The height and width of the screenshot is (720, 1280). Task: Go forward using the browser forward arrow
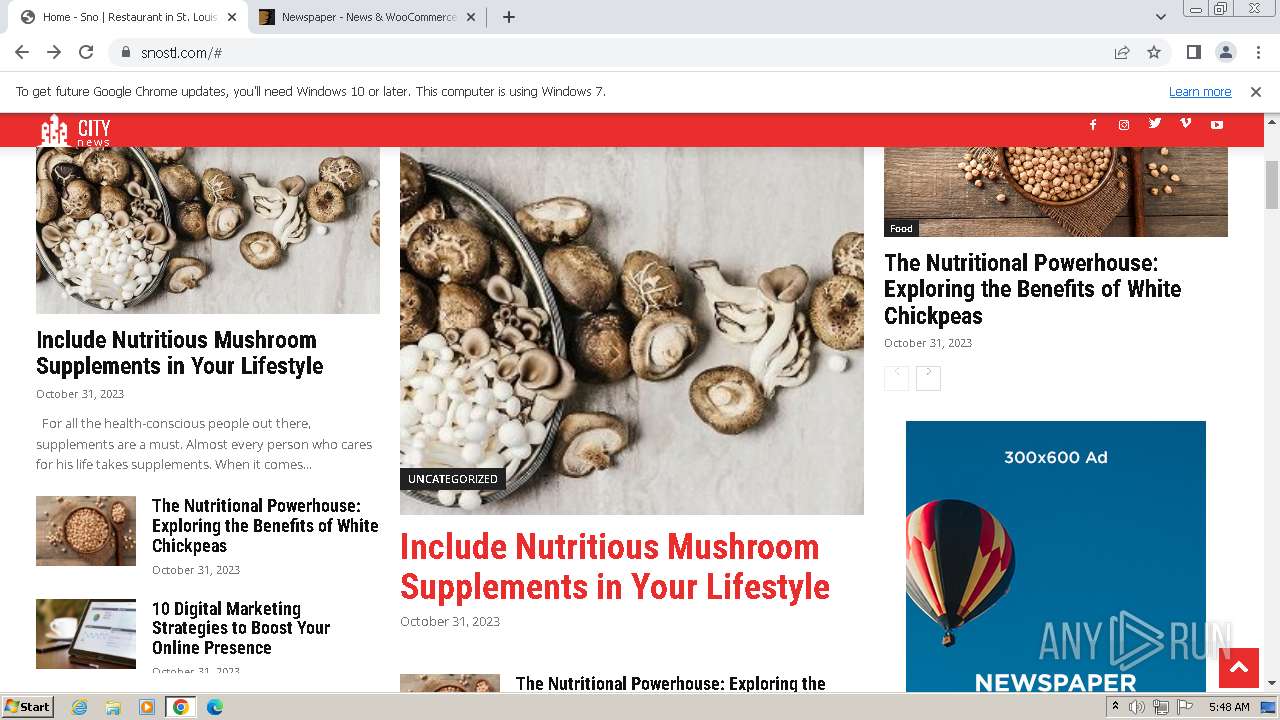(x=54, y=52)
